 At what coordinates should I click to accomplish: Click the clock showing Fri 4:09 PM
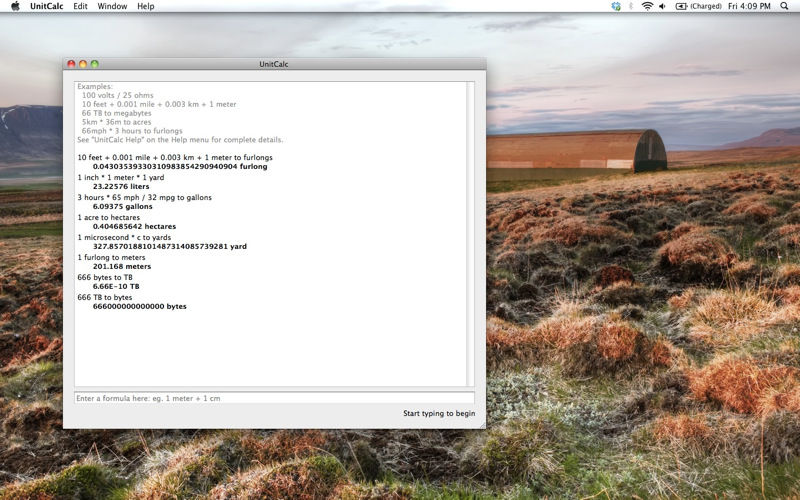(749, 6)
